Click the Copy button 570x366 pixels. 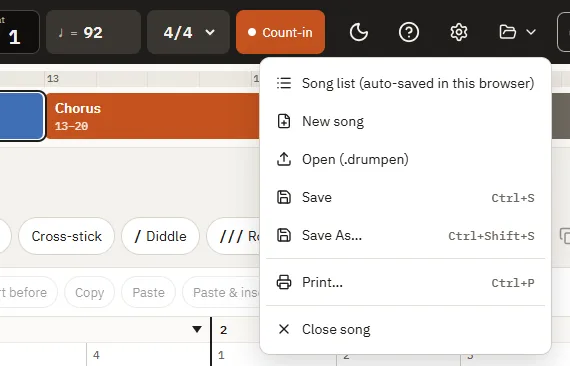tap(89, 292)
